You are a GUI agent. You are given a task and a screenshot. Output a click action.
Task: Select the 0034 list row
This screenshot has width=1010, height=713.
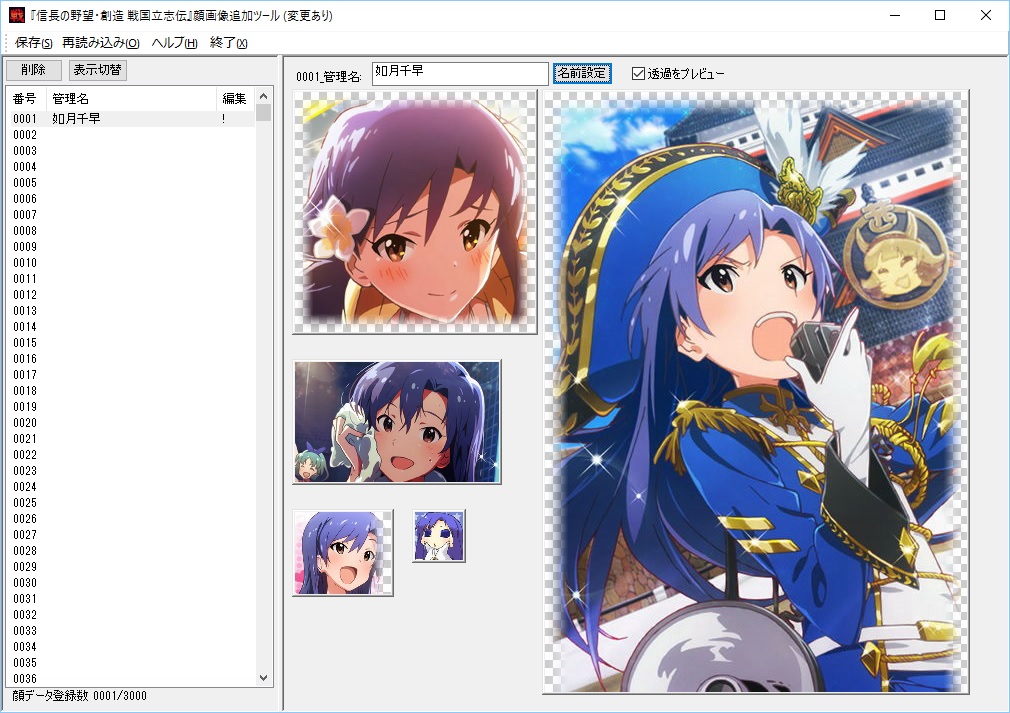pyautogui.click(x=131, y=647)
